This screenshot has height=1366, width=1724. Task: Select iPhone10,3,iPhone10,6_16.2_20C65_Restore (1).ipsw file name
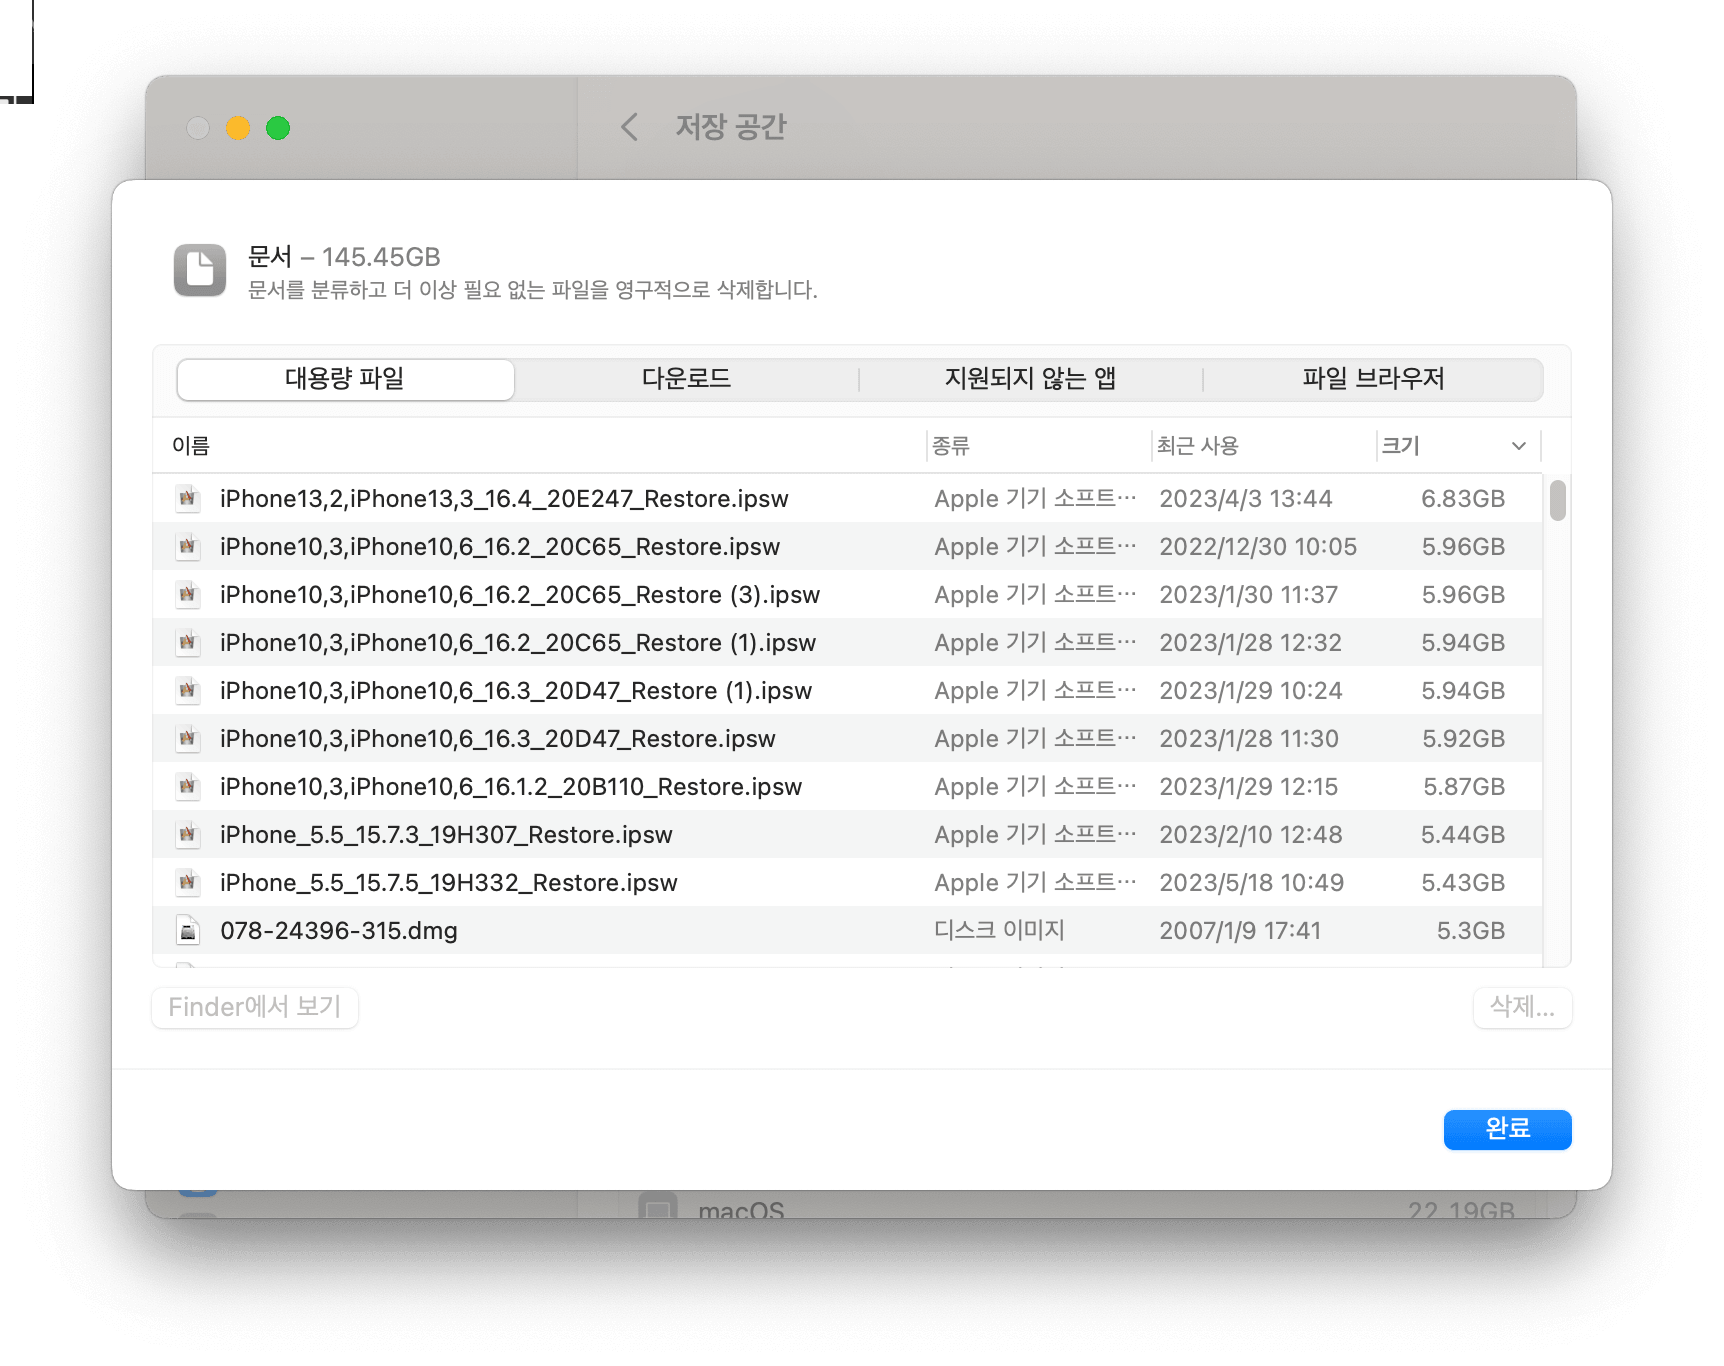(x=518, y=642)
